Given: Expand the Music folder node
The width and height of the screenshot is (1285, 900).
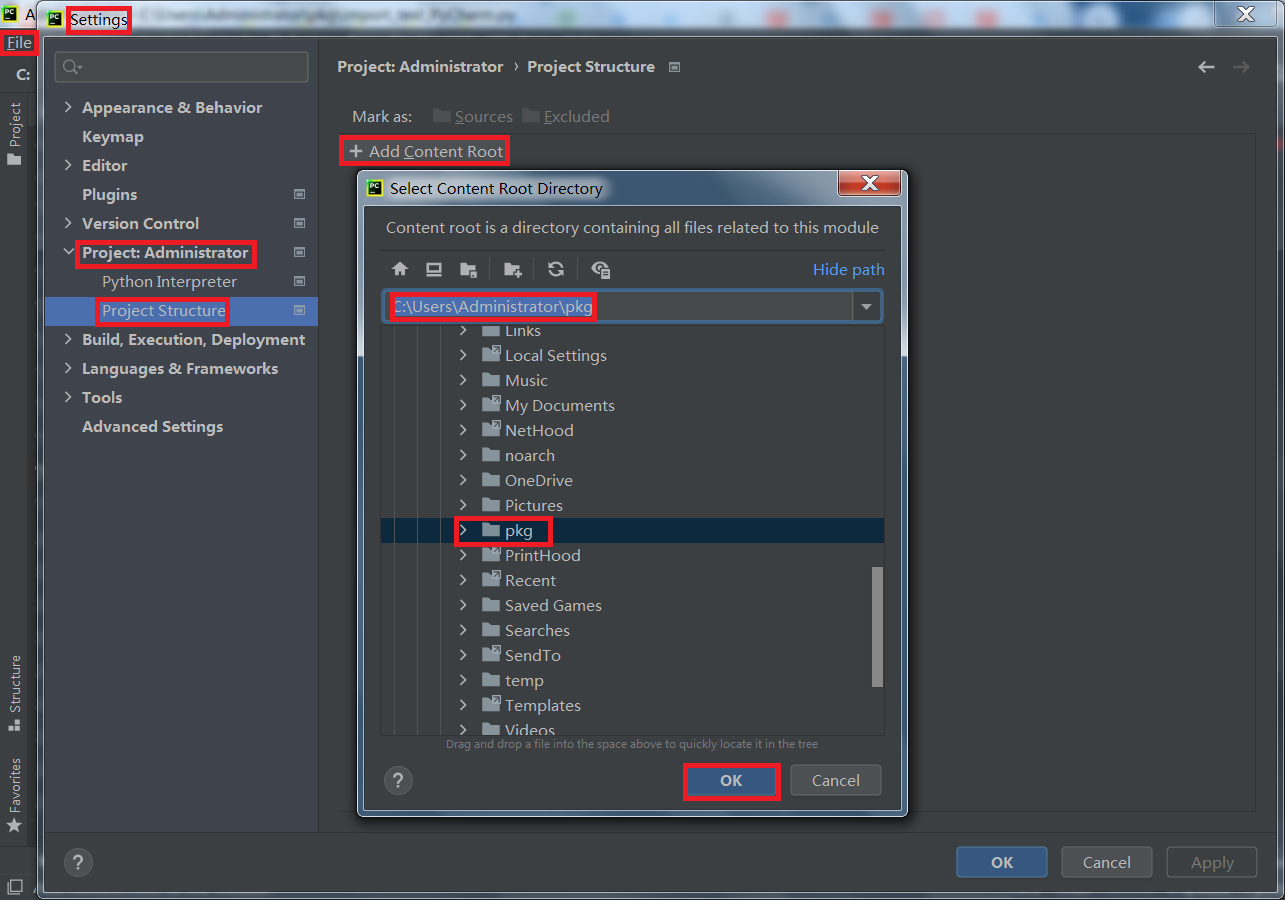Looking at the screenshot, I should (x=463, y=380).
